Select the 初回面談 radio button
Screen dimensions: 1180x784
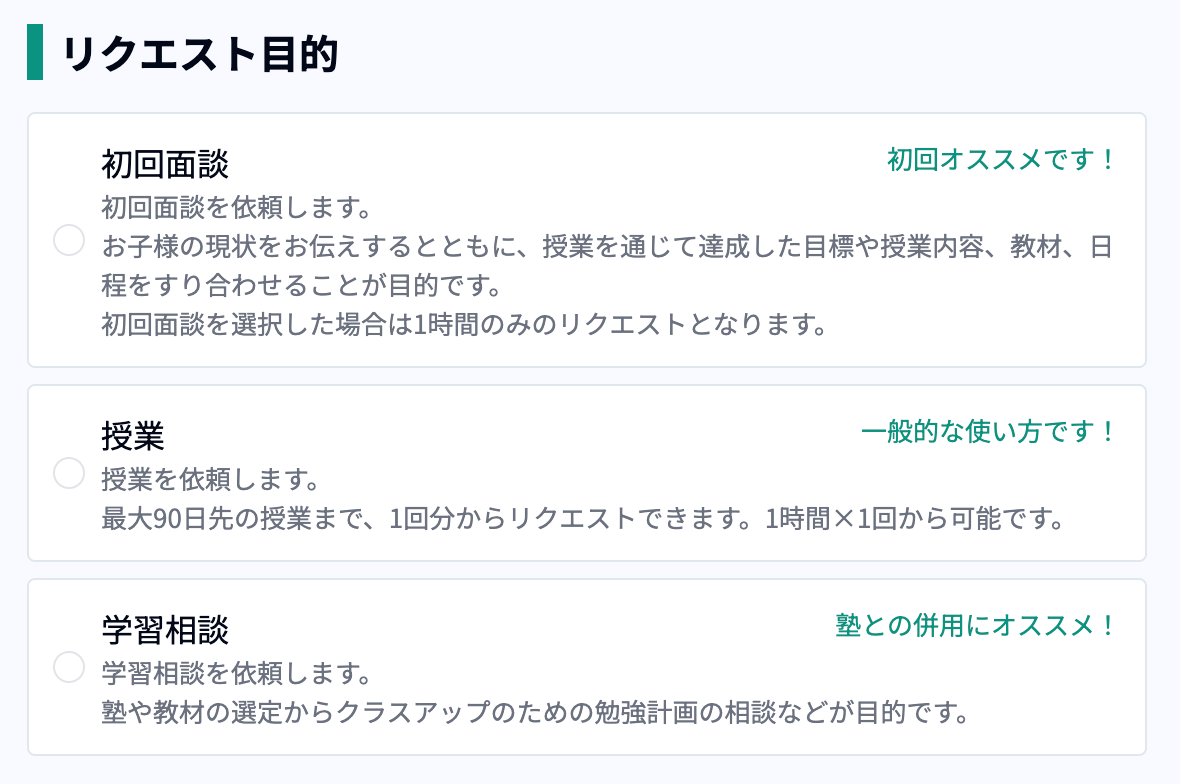[x=68, y=241]
